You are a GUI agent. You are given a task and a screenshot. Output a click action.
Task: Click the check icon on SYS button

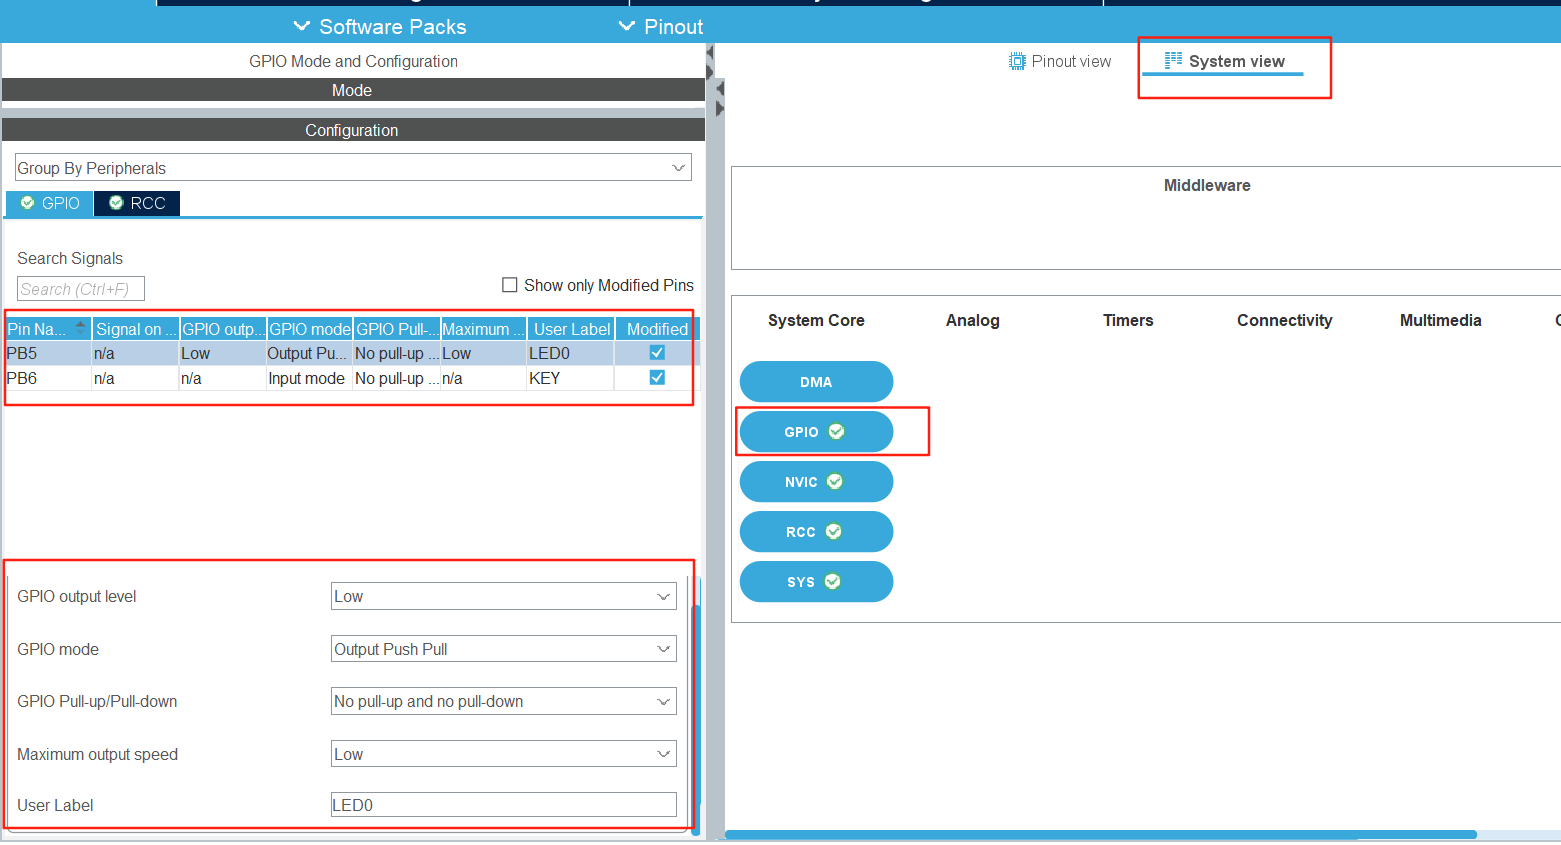point(833,582)
